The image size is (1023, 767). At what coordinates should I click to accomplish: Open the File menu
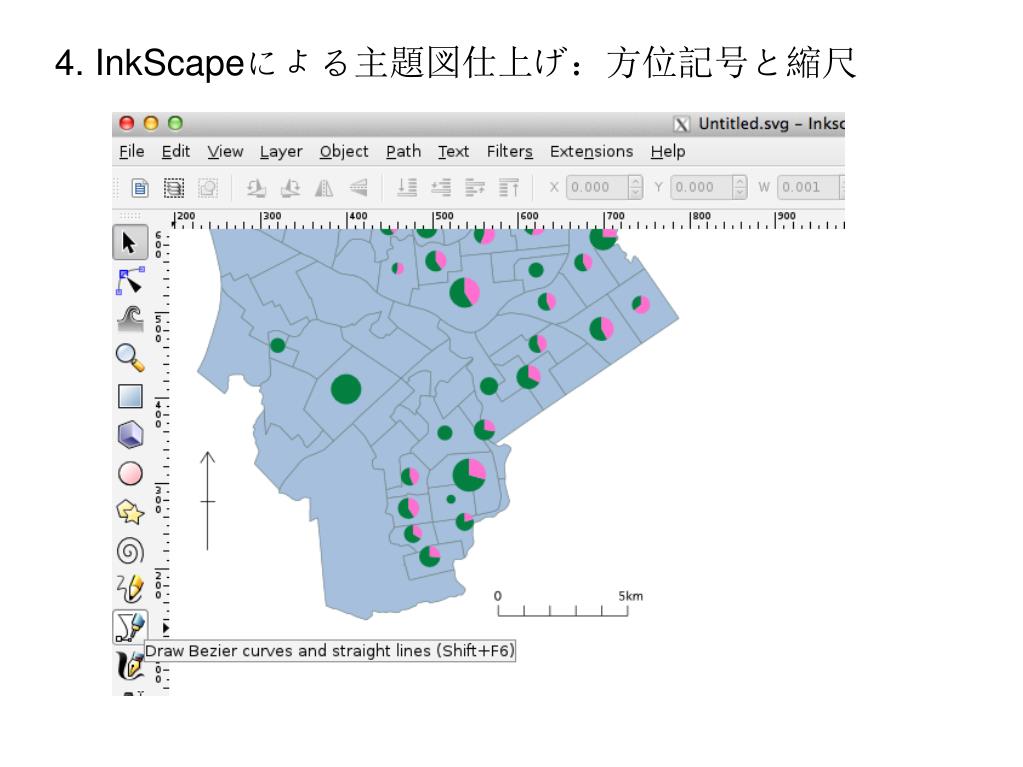pos(132,151)
